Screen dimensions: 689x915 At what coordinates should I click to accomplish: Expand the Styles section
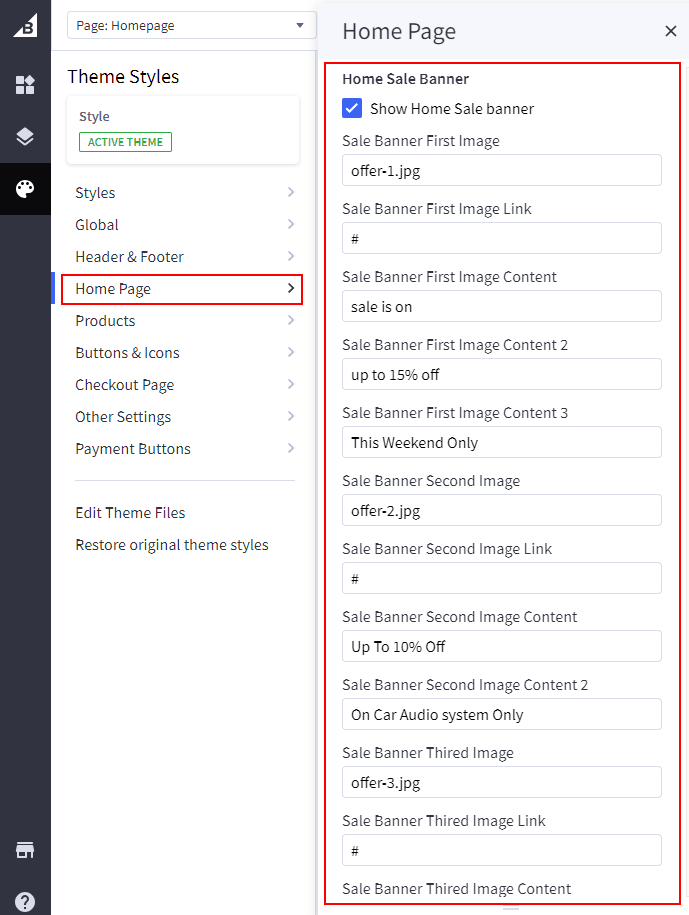(x=185, y=193)
